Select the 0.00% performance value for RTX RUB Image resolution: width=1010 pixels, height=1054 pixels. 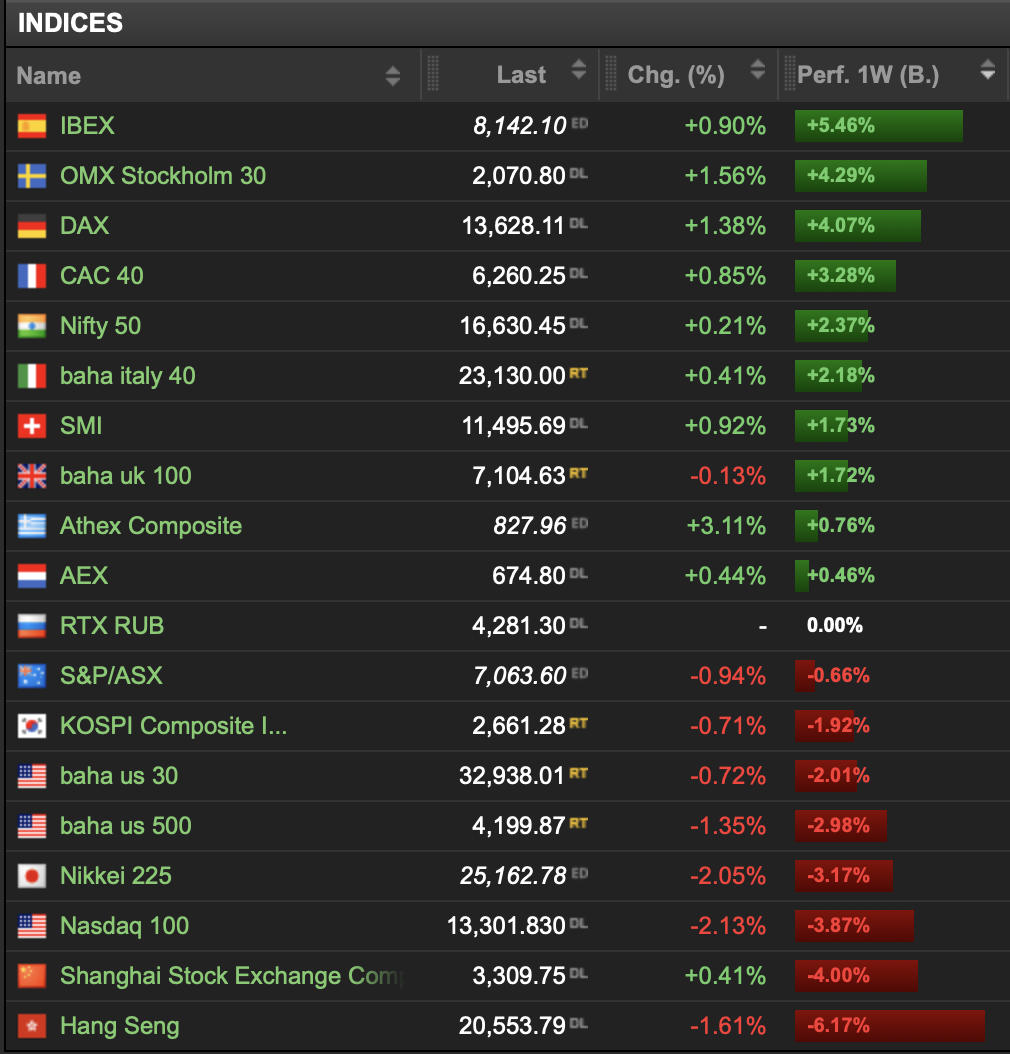pos(835,626)
